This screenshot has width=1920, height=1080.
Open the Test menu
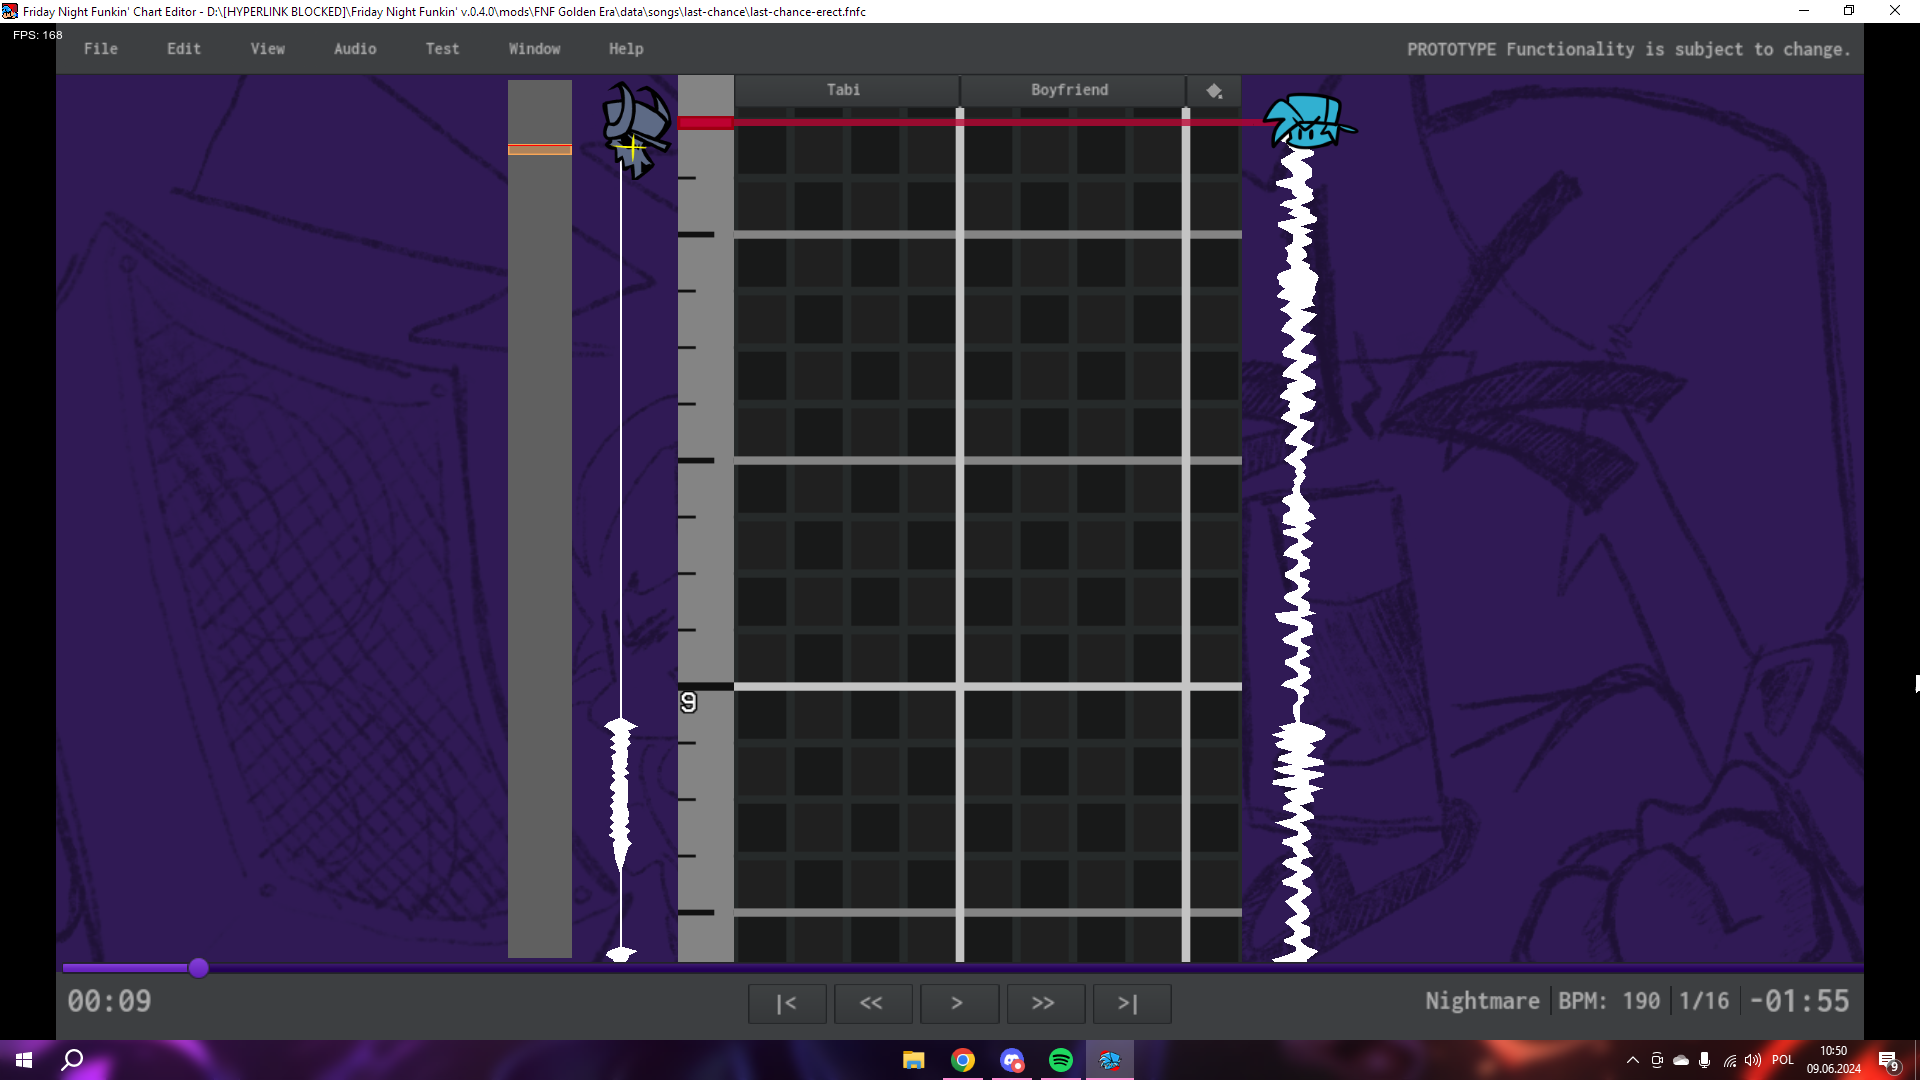click(442, 49)
